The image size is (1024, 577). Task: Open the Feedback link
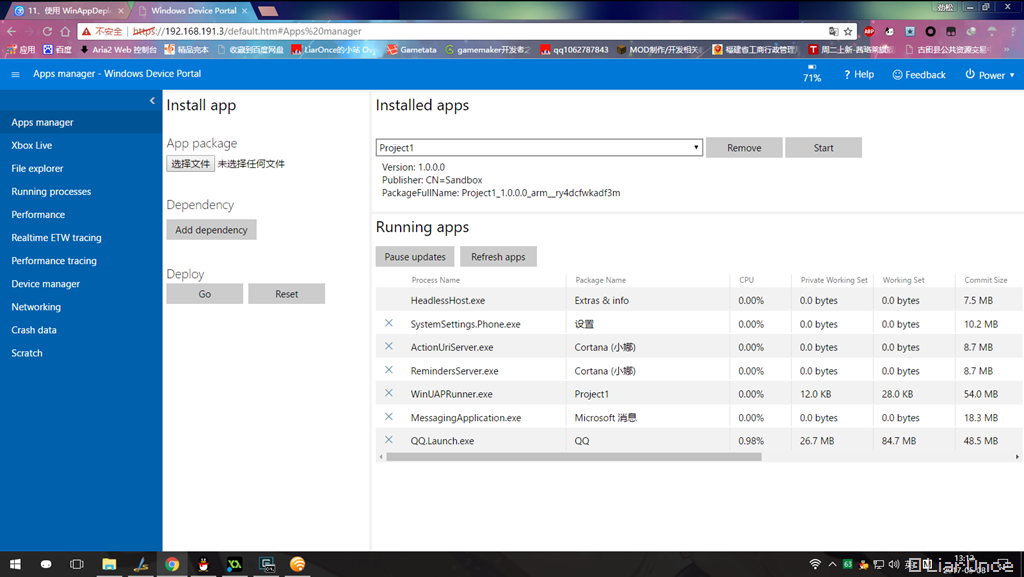click(919, 74)
